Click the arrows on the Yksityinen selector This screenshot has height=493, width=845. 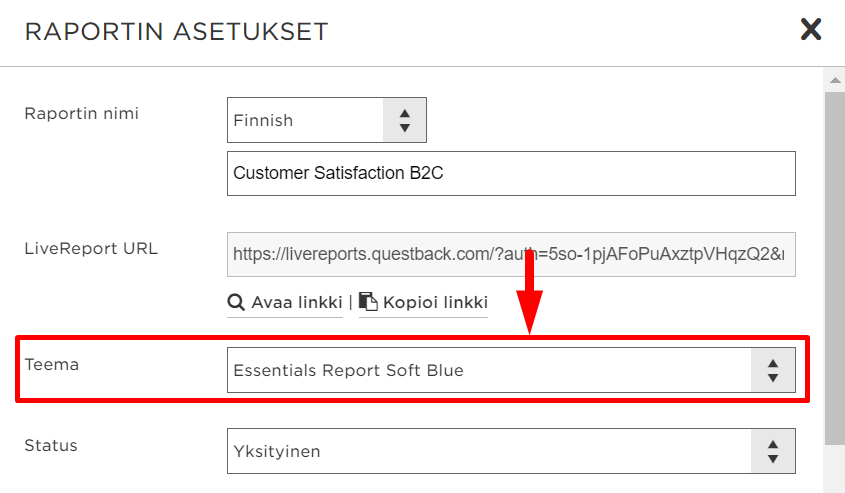click(x=773, y=451)
